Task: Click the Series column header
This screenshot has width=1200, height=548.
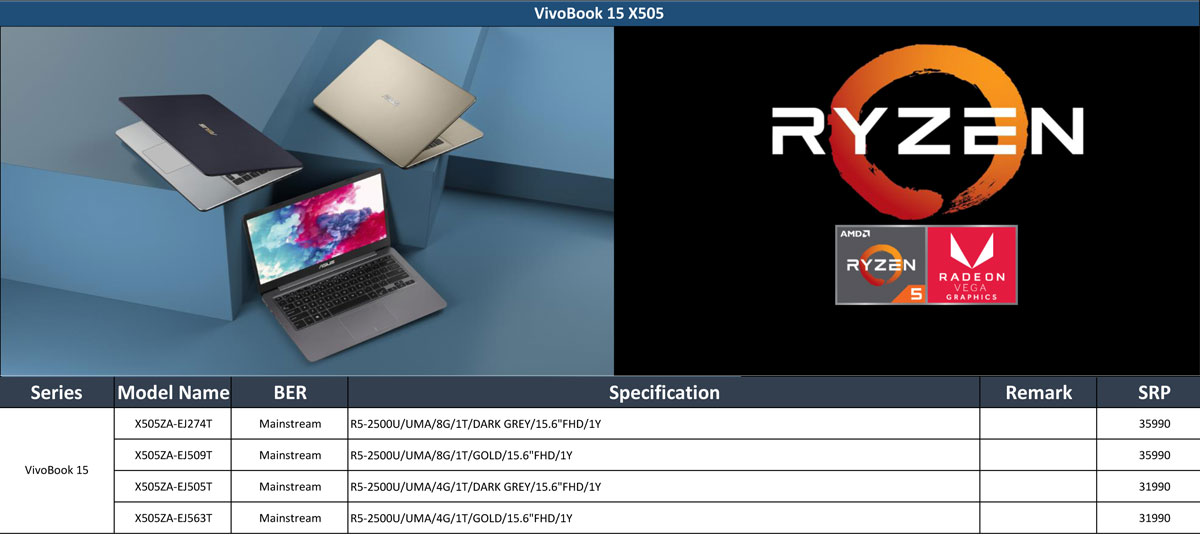Action: [x=57, y=392]
